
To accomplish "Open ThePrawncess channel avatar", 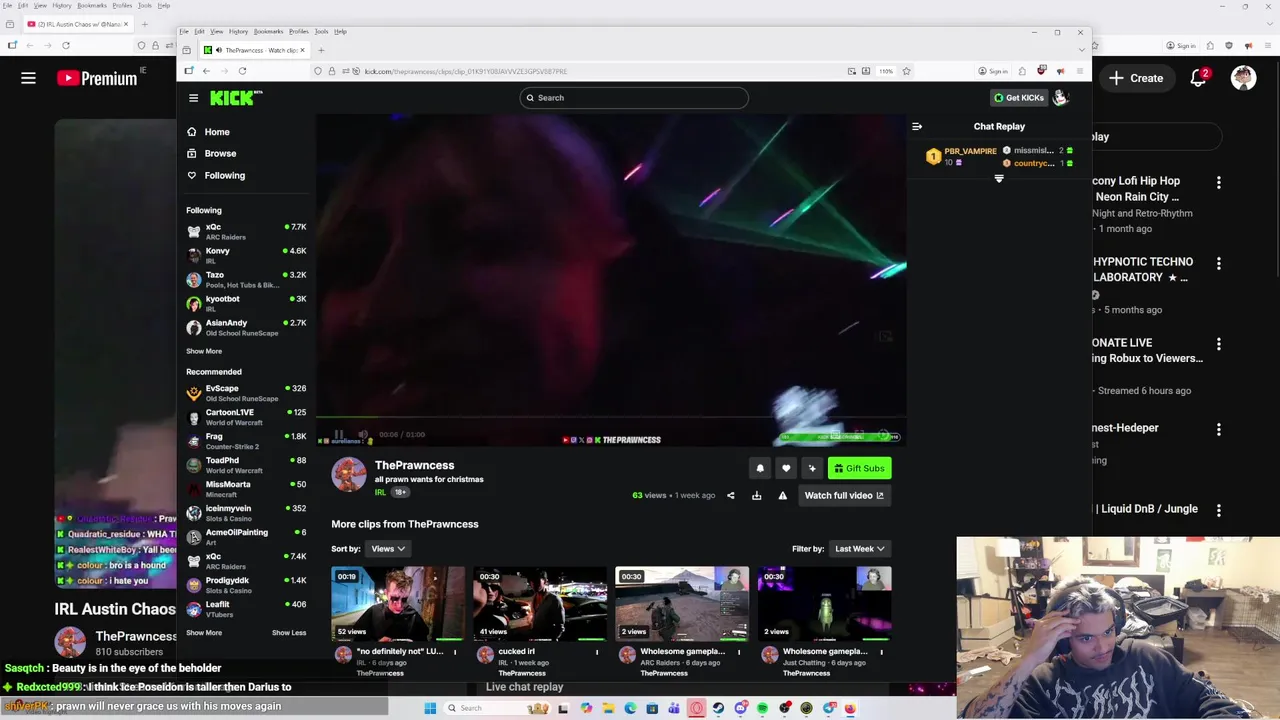I will point(349,475).
